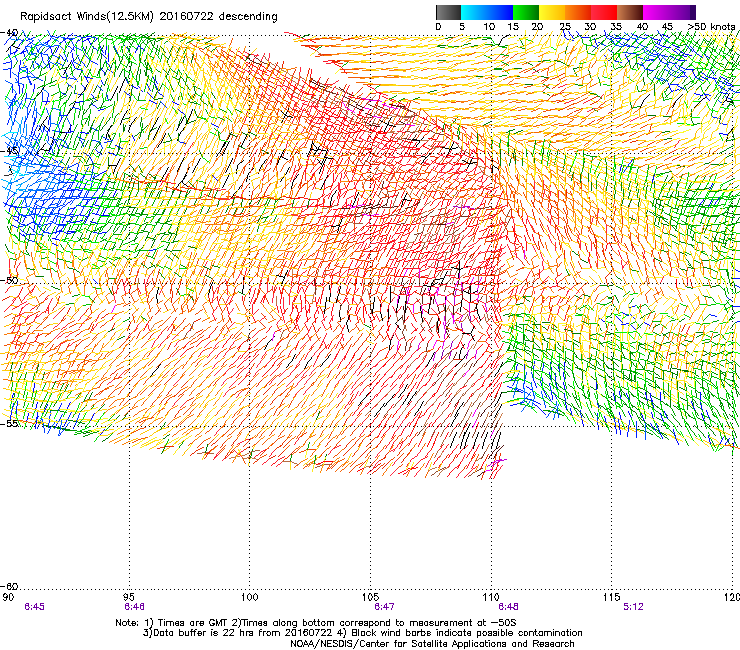Click the 6:45 swath time label
Viewport: 740px width, 650px height.
coord(34,607)
